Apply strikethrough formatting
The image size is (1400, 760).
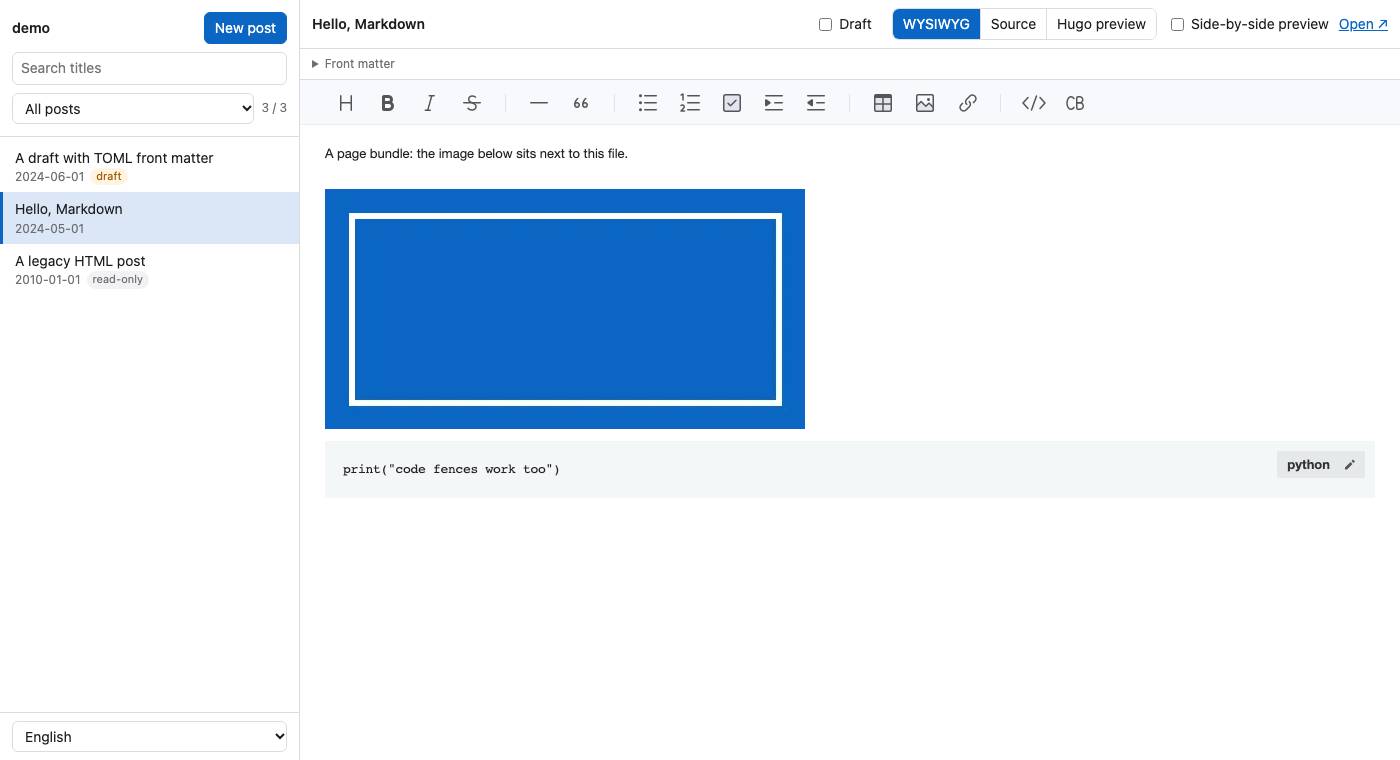pos(472,103)
